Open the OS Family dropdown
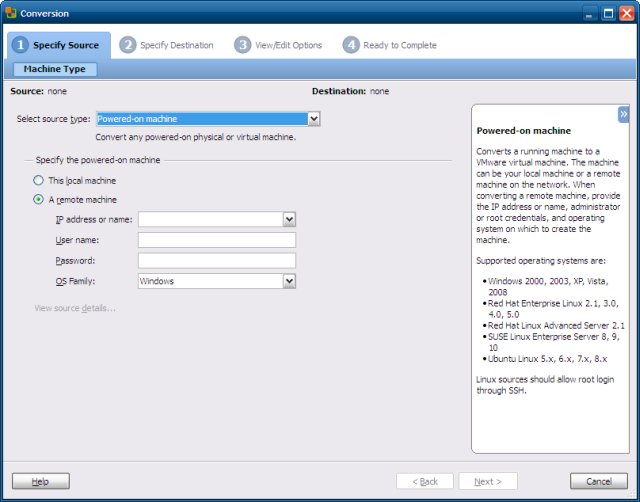Viewport: 640px width, 502px height. 289,281
